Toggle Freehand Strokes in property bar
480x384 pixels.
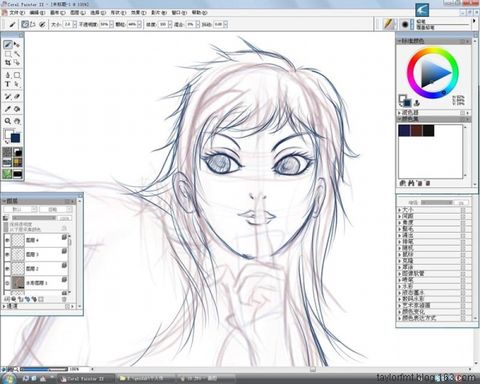point(25,24)
